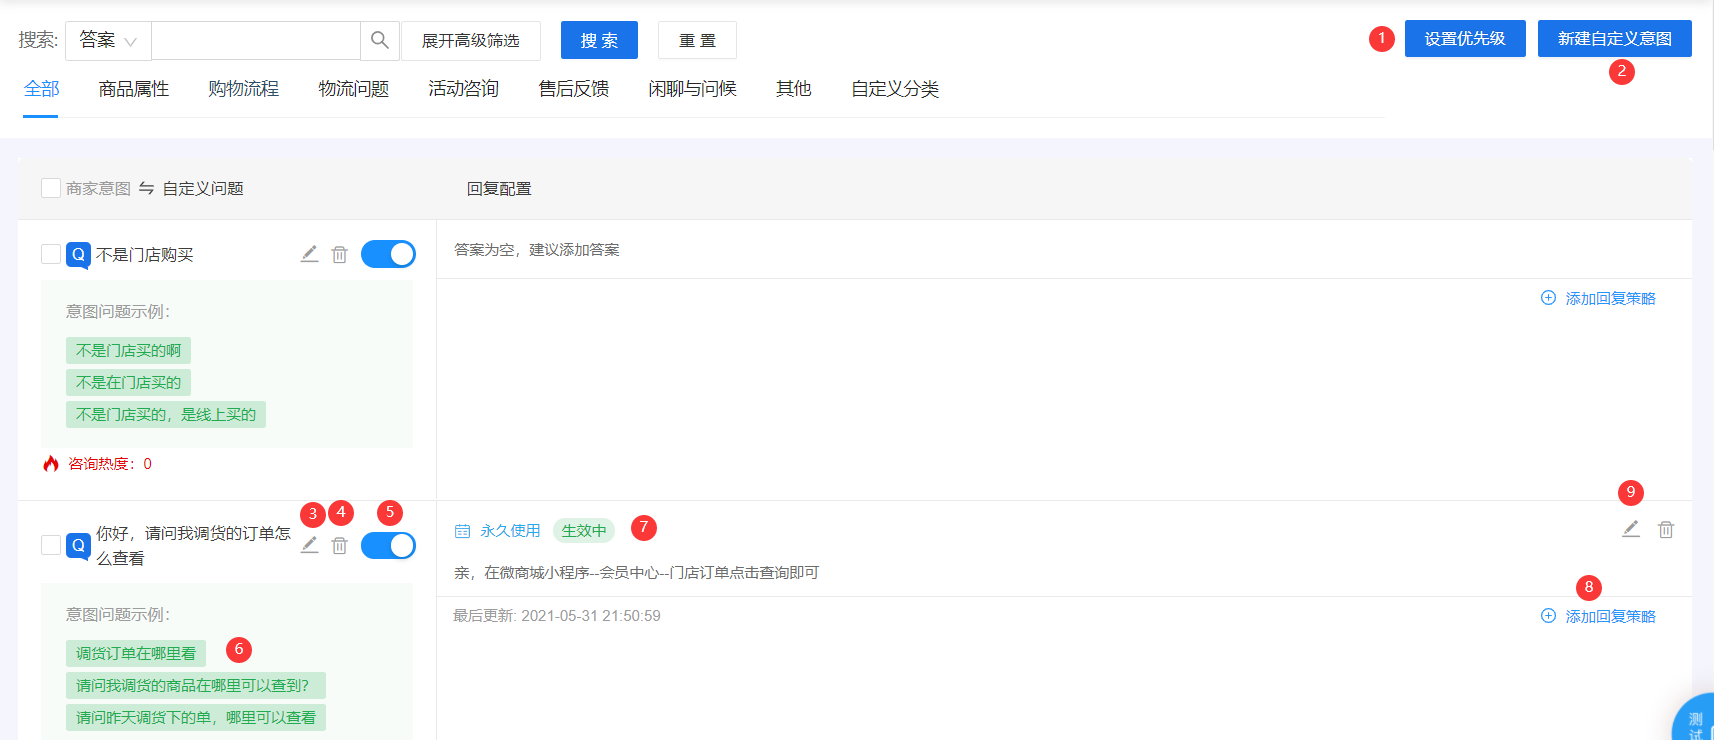The width and height of the screenshot is (1714, 740).
Task: Click the 永久使用 link
Action: coord(510,531)
